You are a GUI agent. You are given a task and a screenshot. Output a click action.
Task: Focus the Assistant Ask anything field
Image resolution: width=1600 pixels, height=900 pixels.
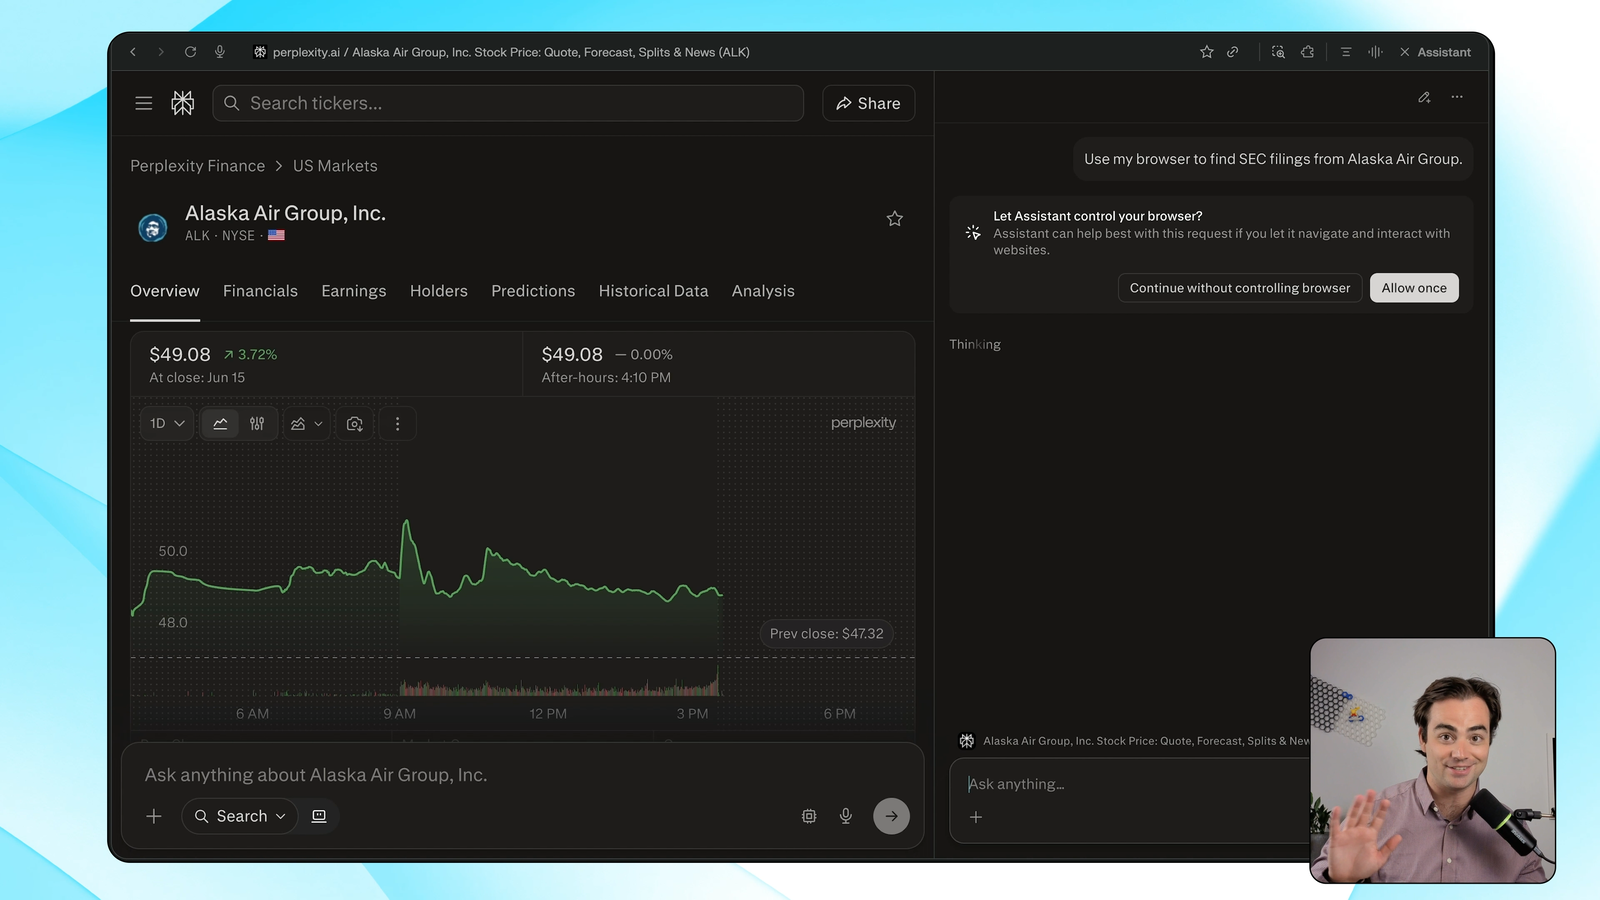(x=1130, y=784)
